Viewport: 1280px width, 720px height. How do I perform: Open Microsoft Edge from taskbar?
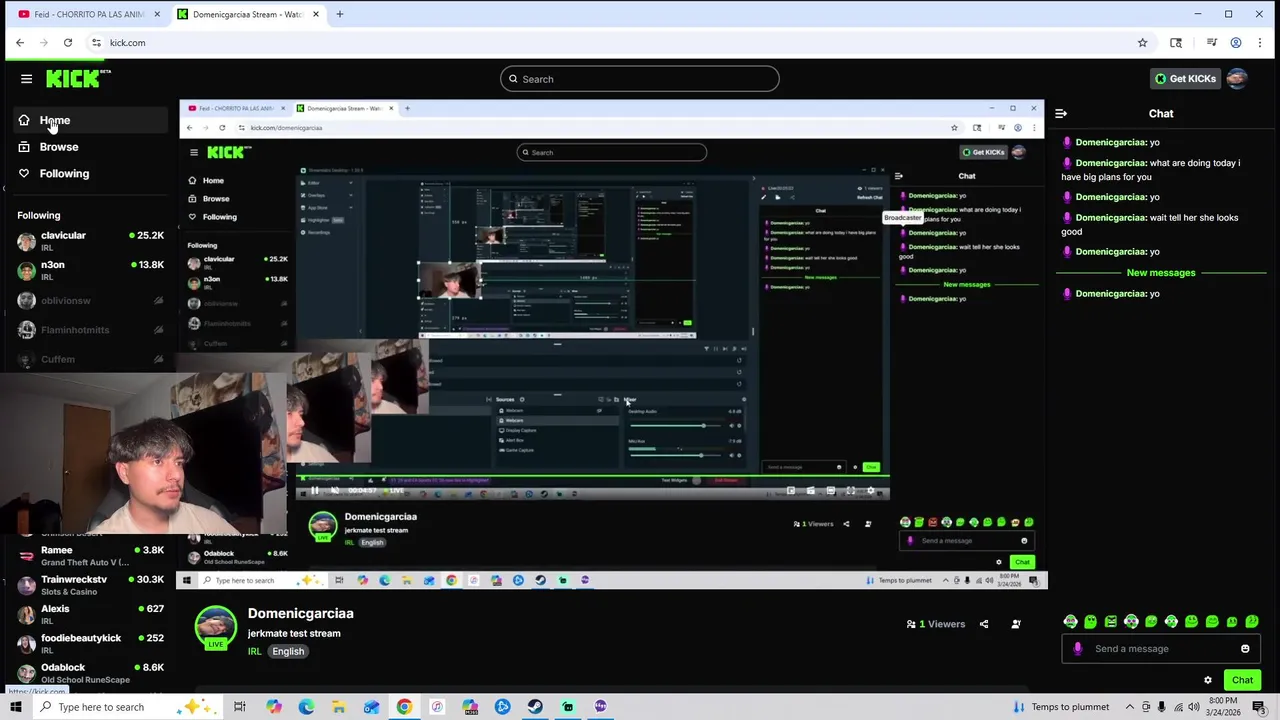click(306, 707)
